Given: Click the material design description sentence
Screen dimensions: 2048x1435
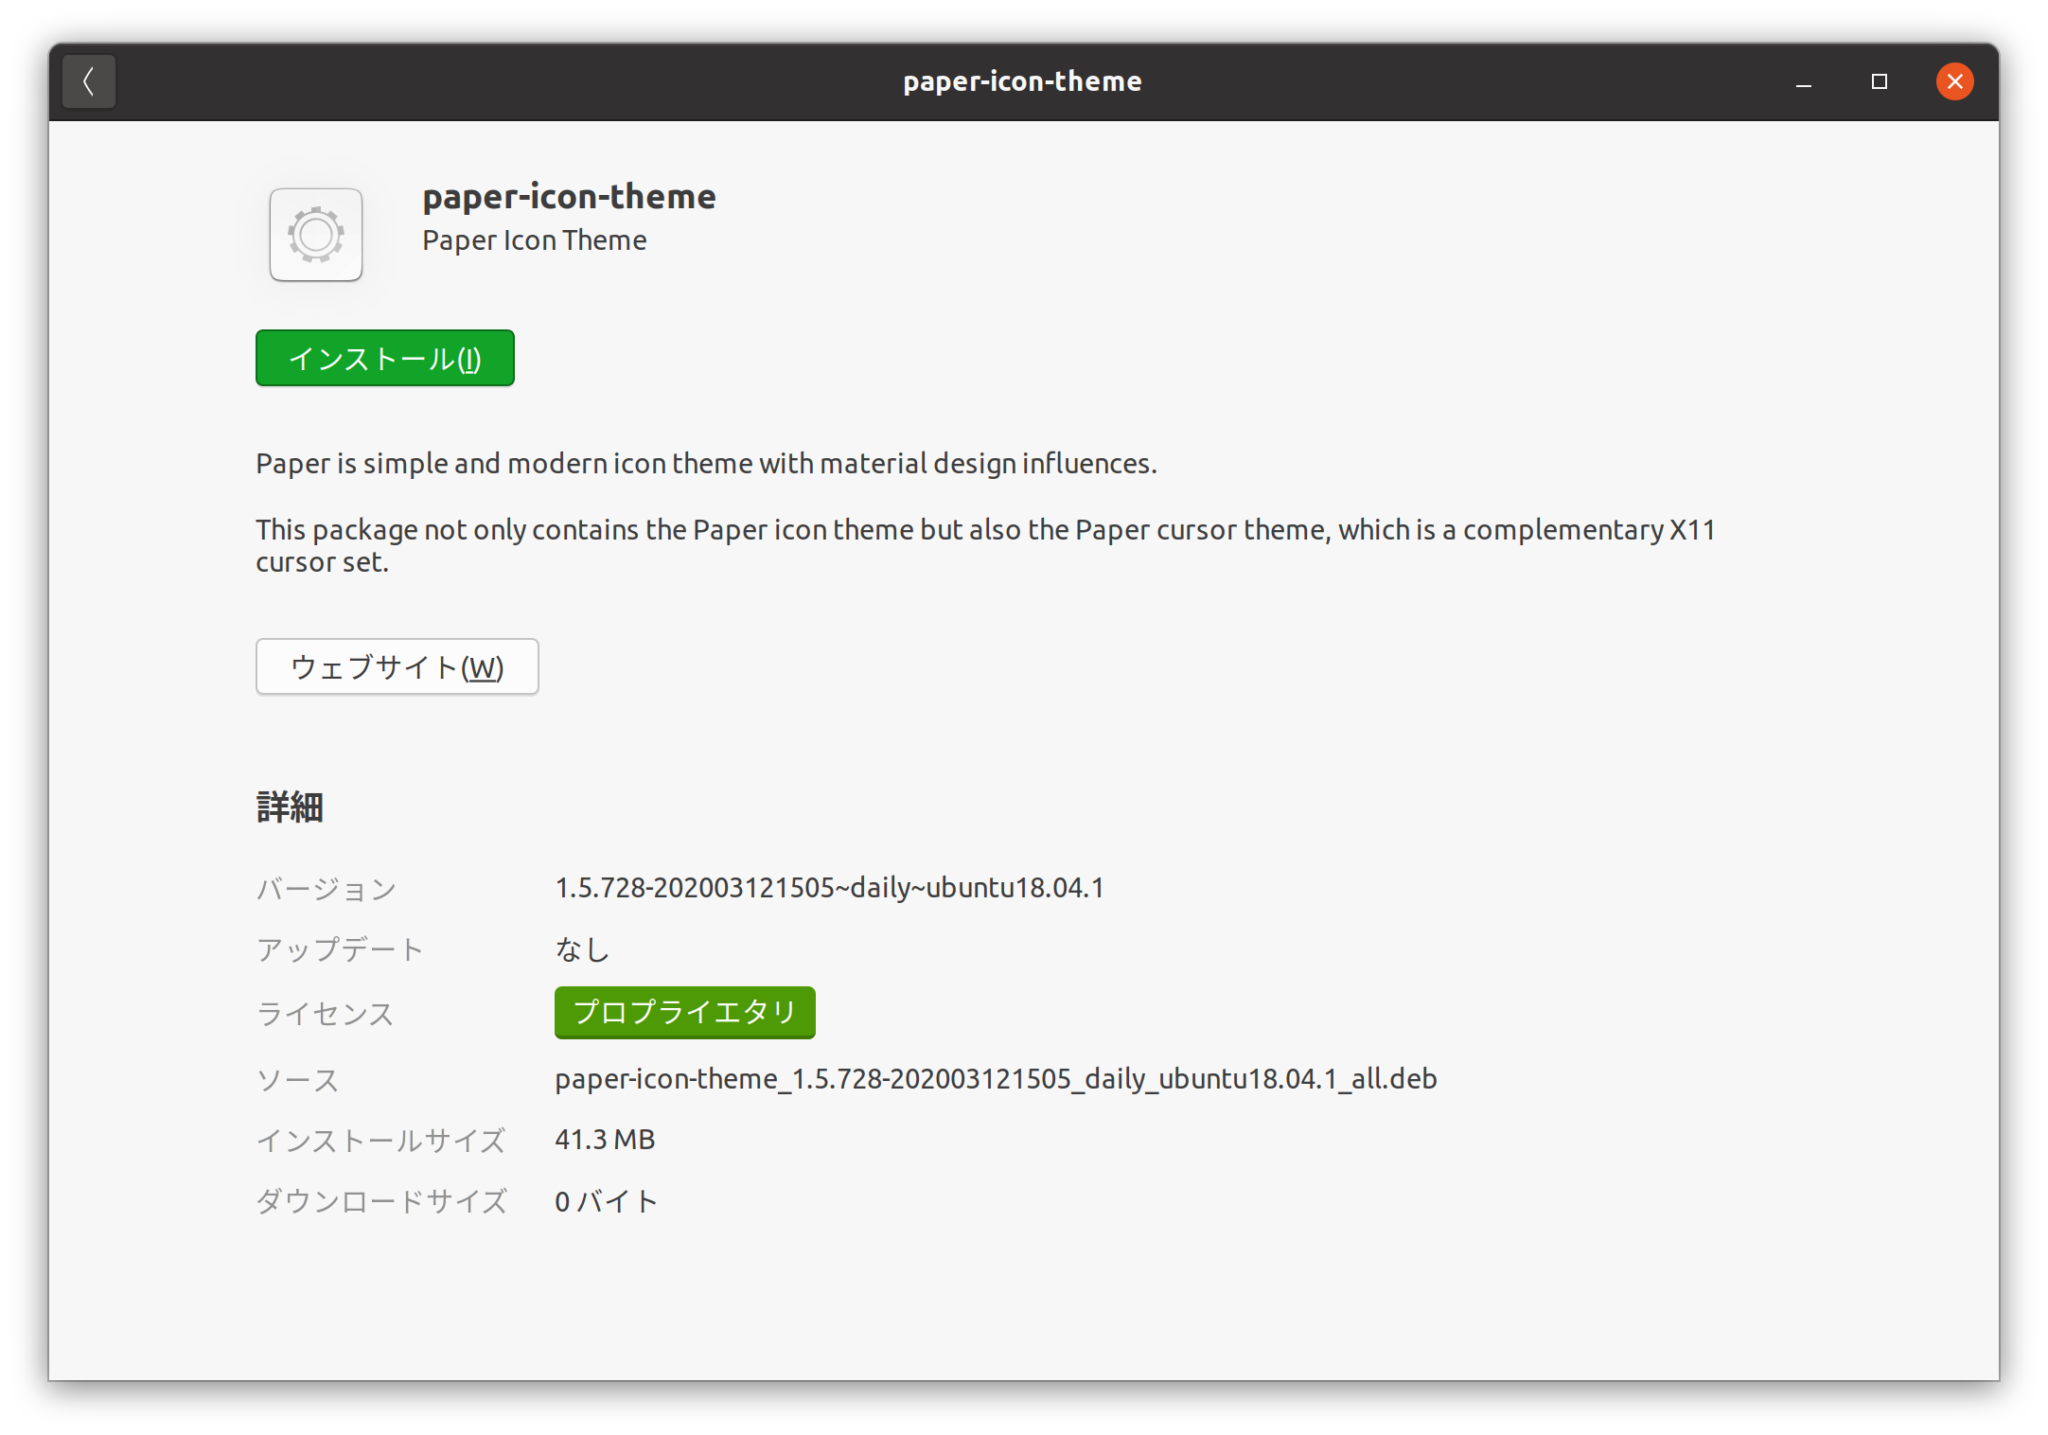Looking at the screenshot, I should coord(706,464).
